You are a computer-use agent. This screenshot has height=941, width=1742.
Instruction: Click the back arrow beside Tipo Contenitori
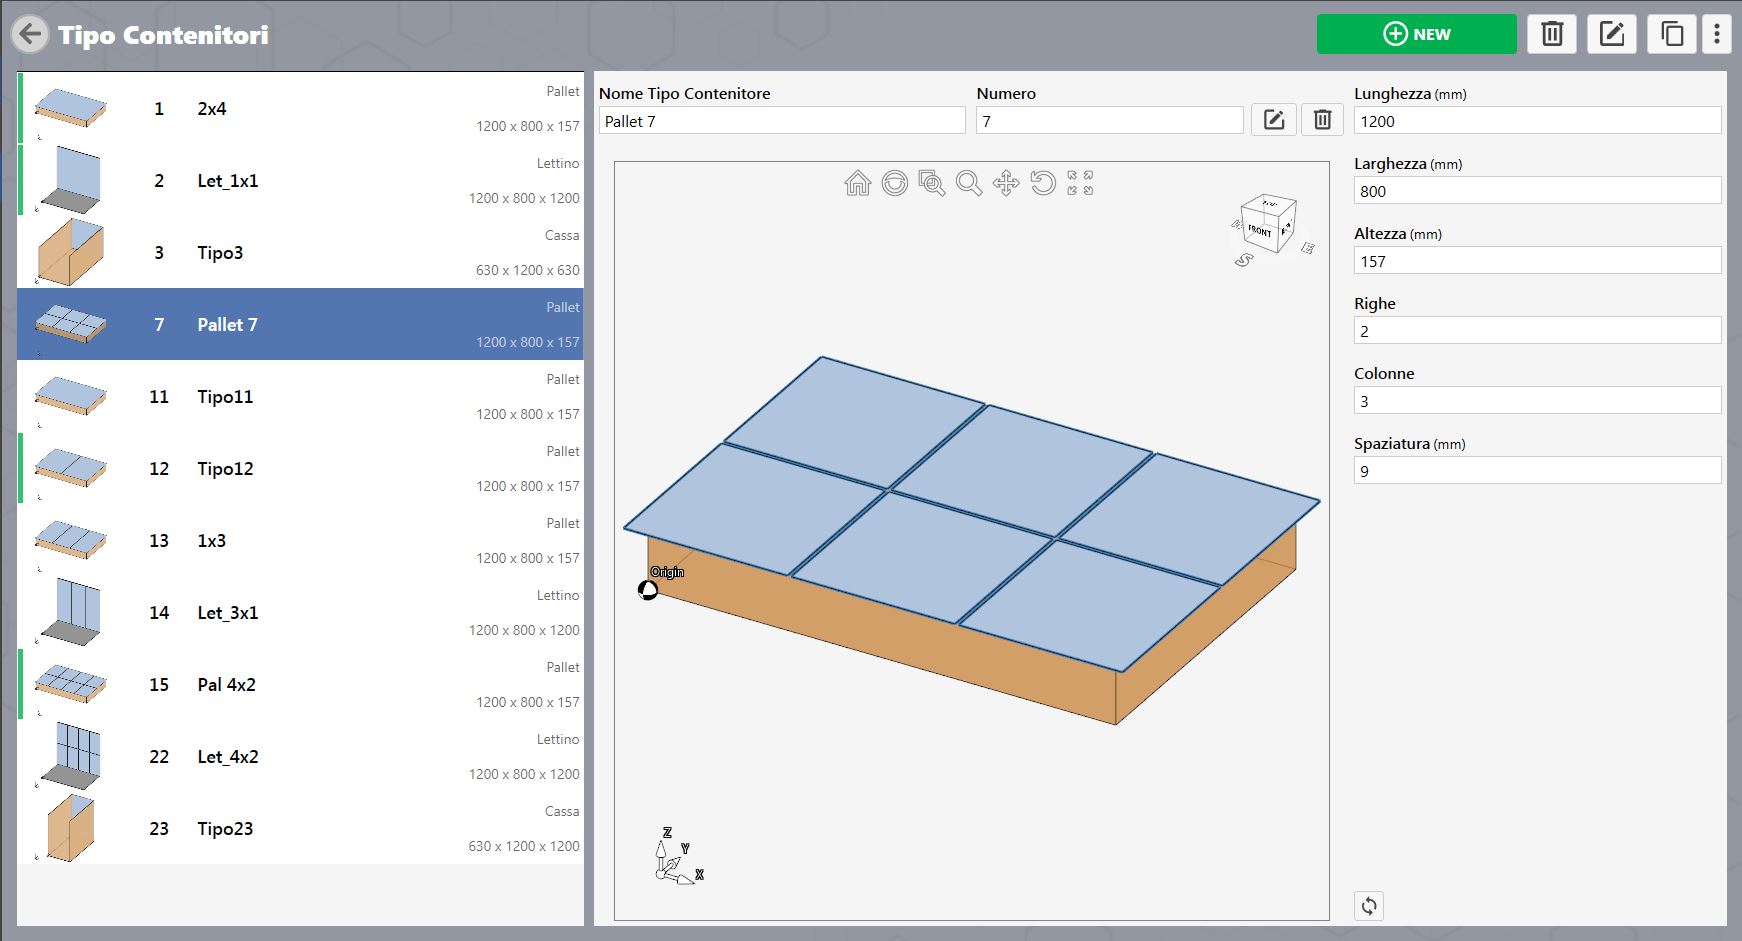(30, 34)
